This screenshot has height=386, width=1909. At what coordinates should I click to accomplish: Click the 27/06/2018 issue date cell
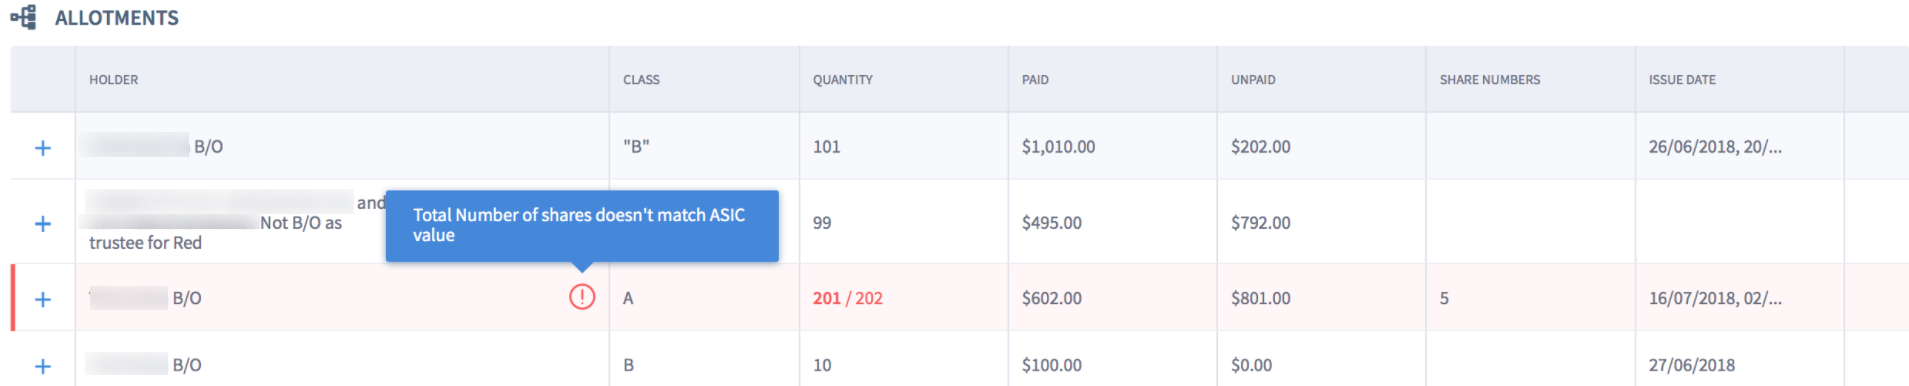[1692, 365]
